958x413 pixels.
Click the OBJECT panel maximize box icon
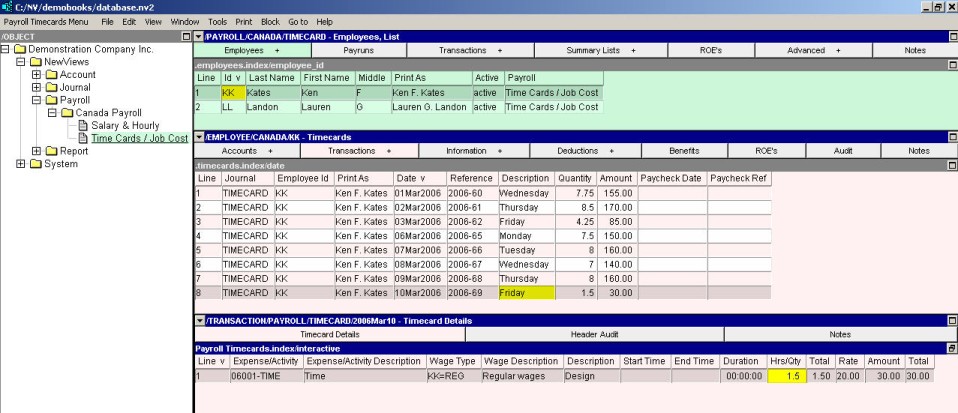point(186,37)
